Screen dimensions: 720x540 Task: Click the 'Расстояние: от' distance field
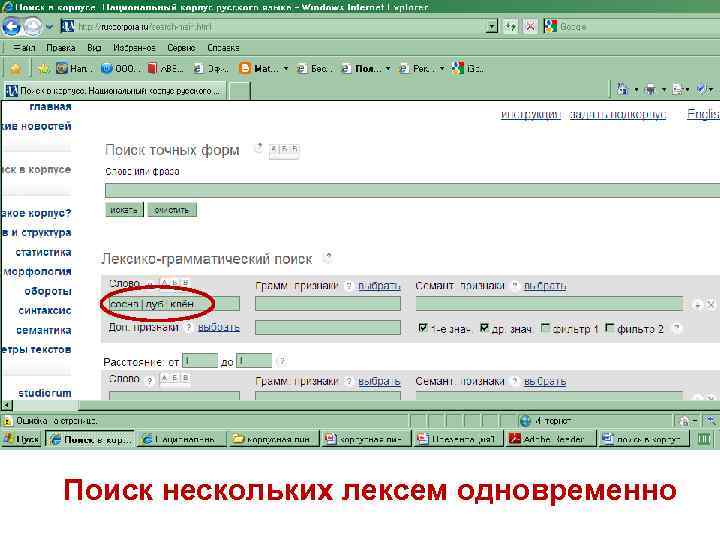200,361
